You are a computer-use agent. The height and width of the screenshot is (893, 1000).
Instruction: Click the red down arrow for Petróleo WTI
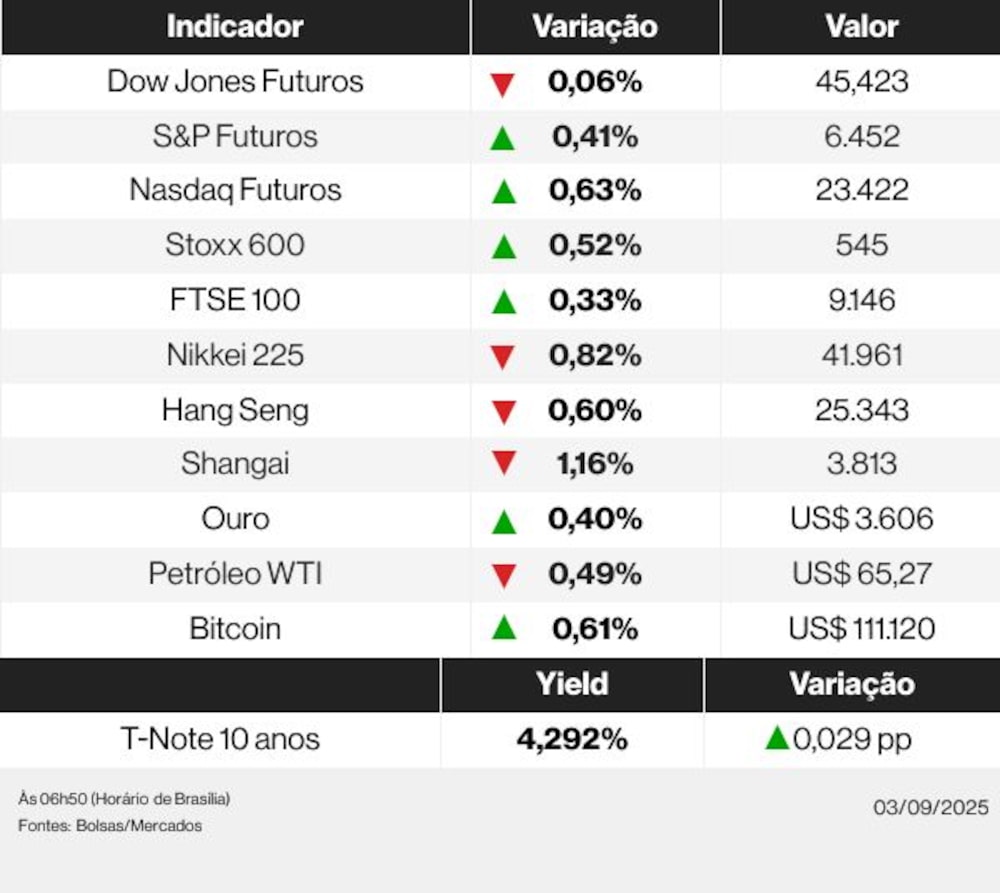click(504, 575)
